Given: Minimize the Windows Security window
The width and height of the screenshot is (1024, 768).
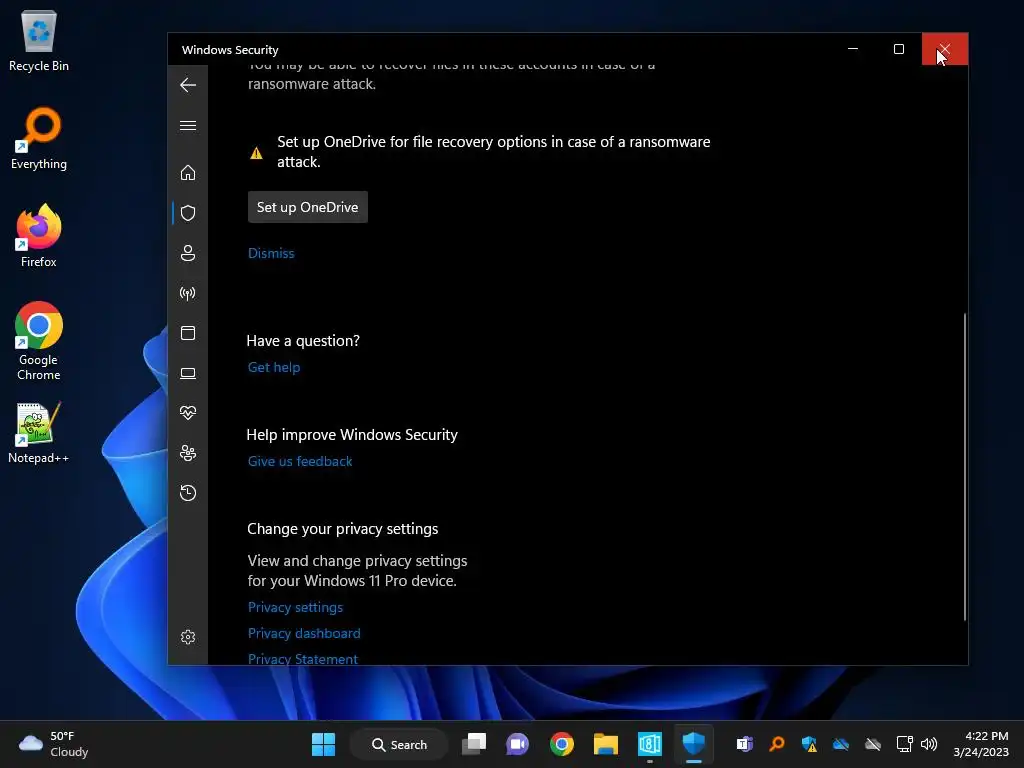Looking at the screenshot, I should (853, 49).
